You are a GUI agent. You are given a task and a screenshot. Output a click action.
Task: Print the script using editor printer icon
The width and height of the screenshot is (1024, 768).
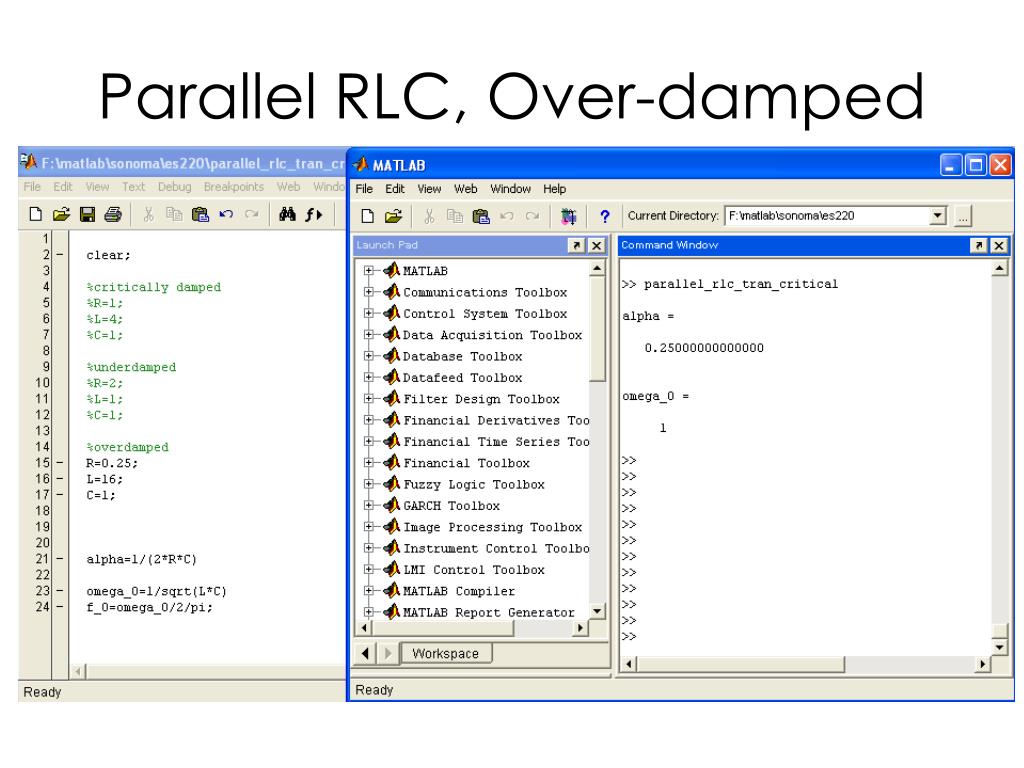point(113,214)
